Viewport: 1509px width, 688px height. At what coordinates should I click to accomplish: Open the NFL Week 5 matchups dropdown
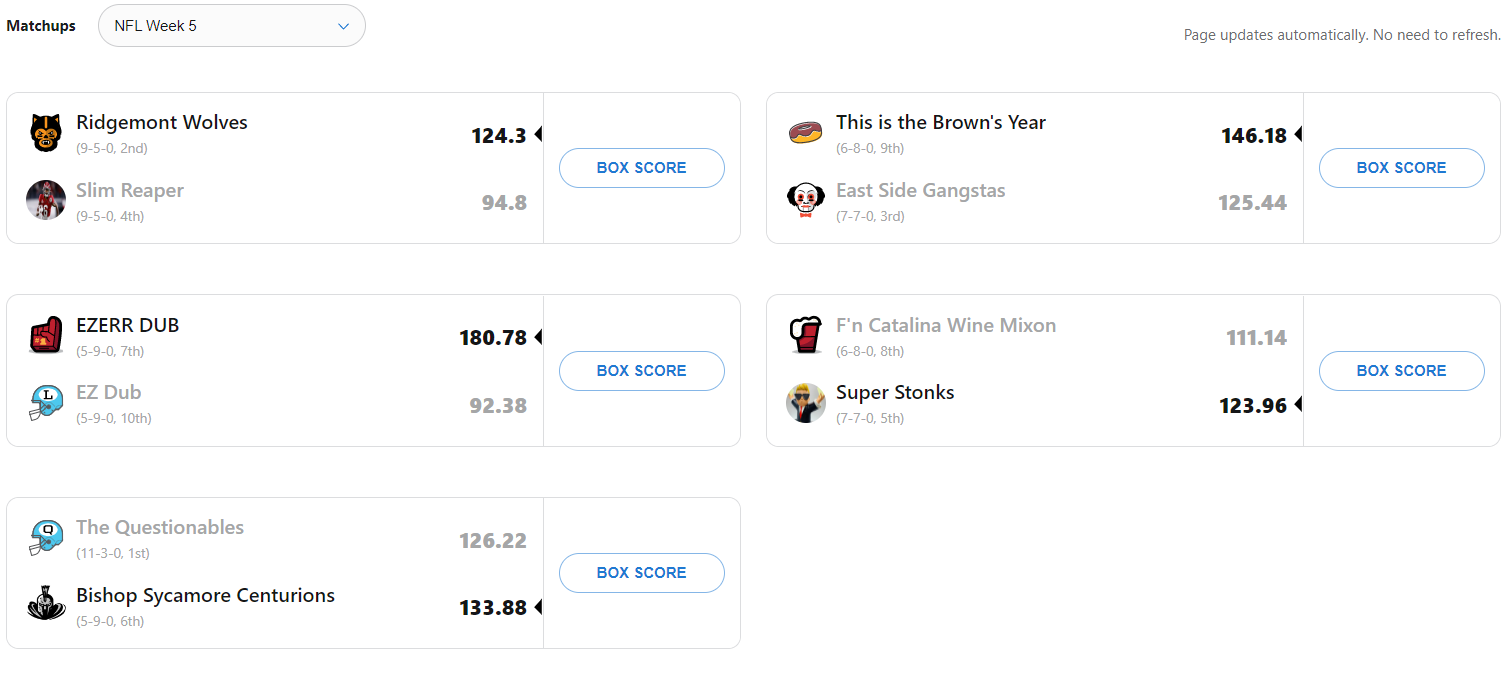pos(232,26)
